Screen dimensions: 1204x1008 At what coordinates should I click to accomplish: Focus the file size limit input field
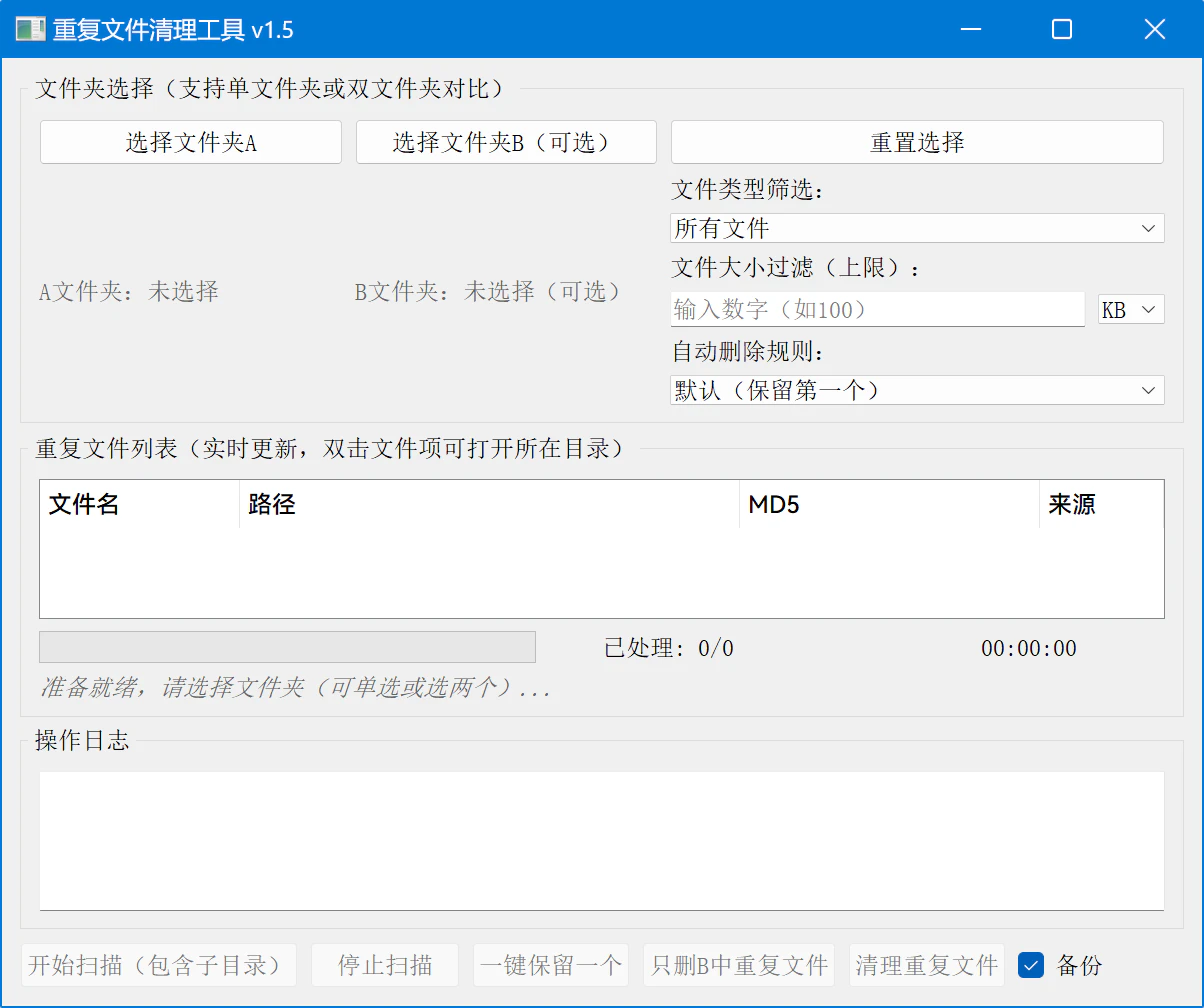coord(876,310)
